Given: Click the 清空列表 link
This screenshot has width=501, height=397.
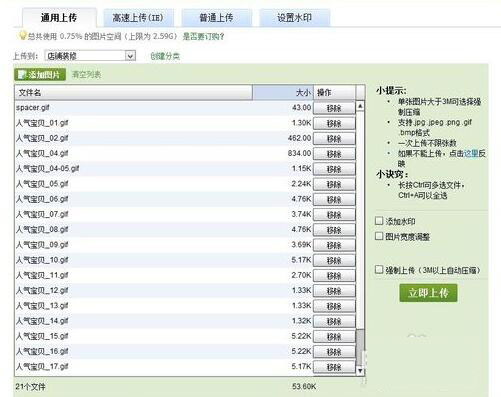Looking at the screenshot, I should click(x=86, y=75).
